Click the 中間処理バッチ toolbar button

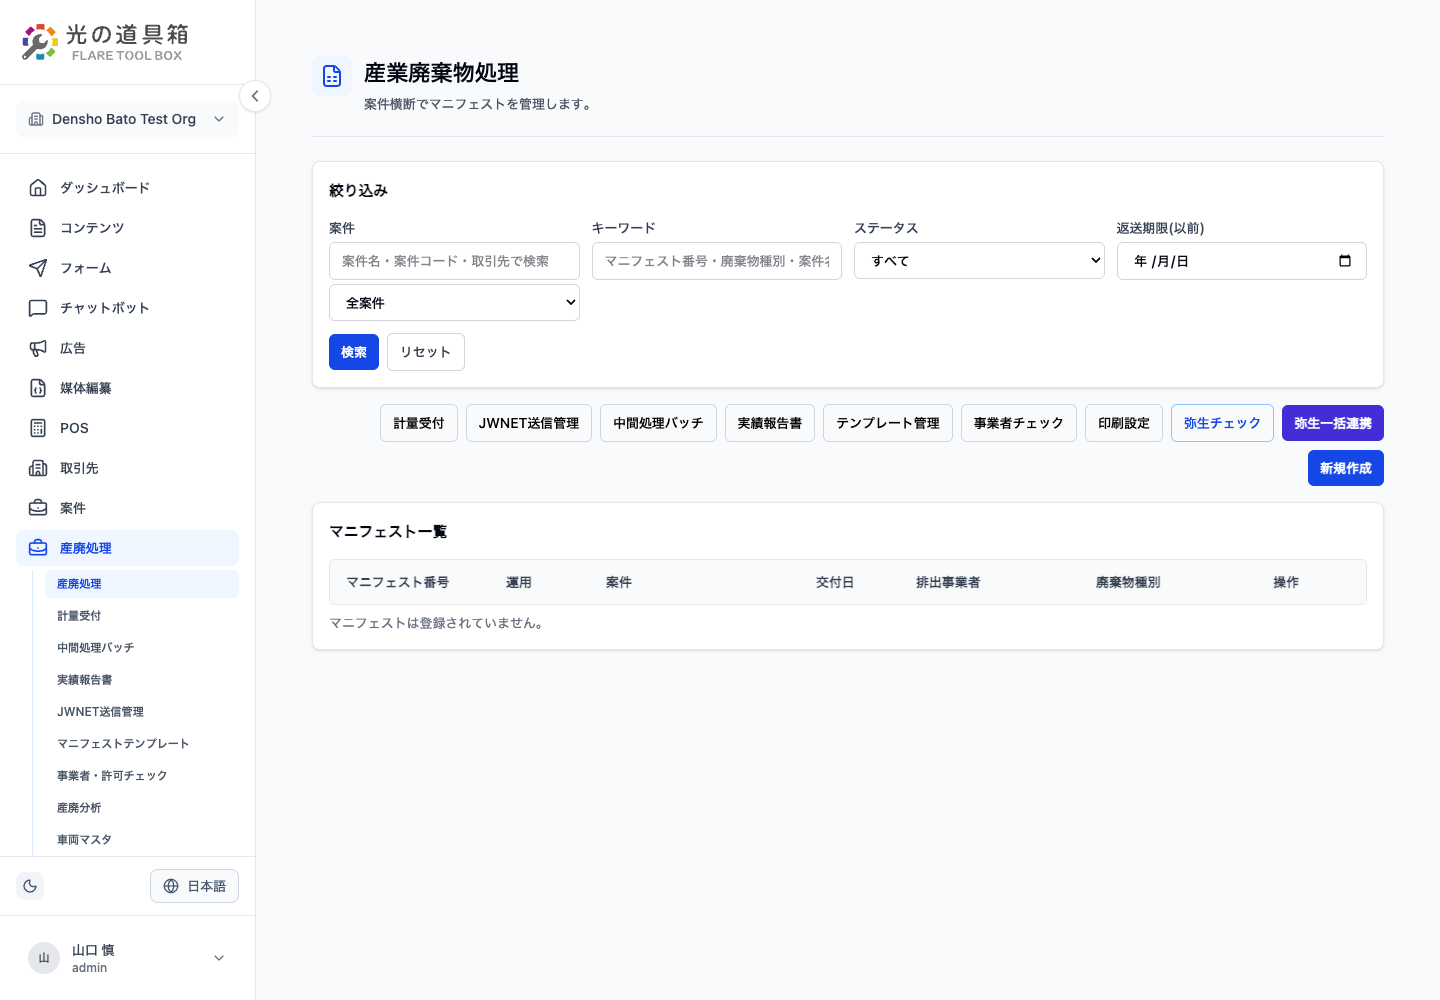click(658, 423)
